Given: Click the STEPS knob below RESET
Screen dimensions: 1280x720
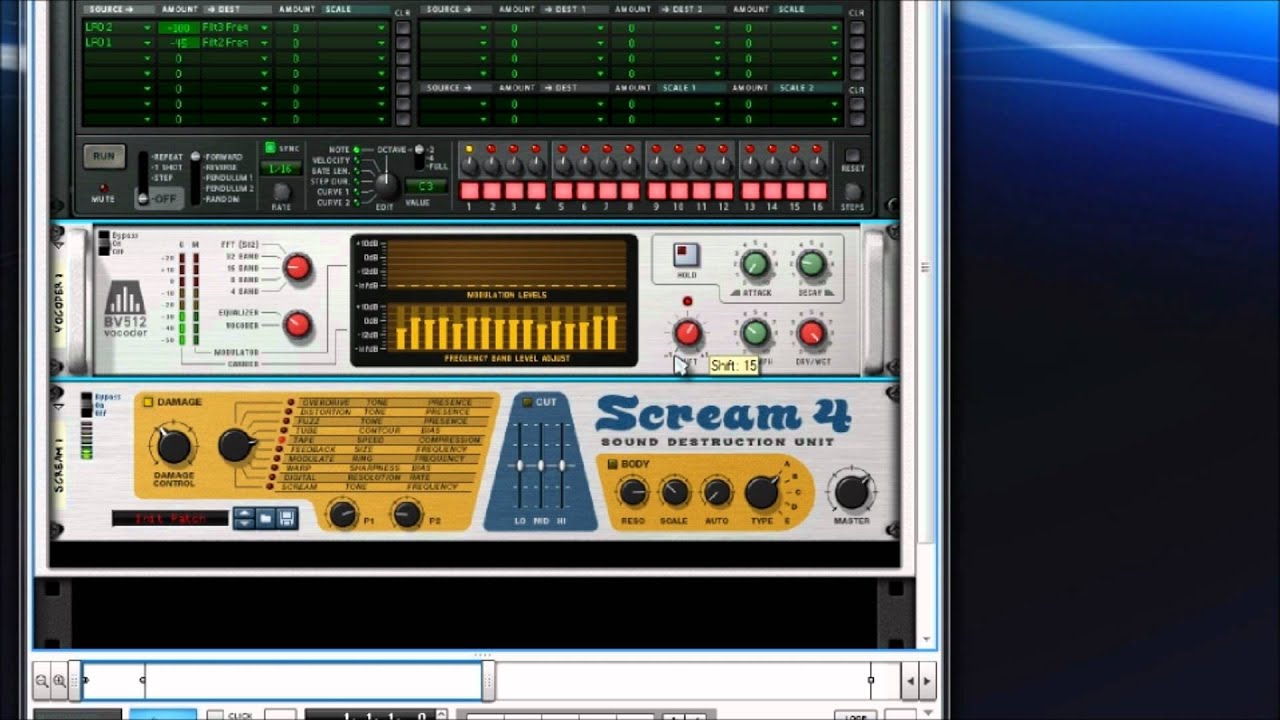Looking at the screenshot, I should point(853,192).
